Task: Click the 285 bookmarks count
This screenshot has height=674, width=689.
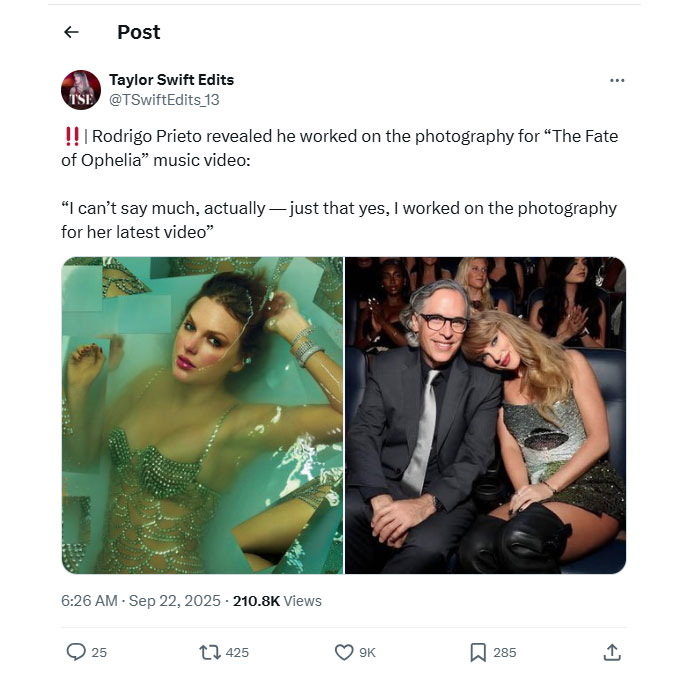Action: [x=505, y=652]
